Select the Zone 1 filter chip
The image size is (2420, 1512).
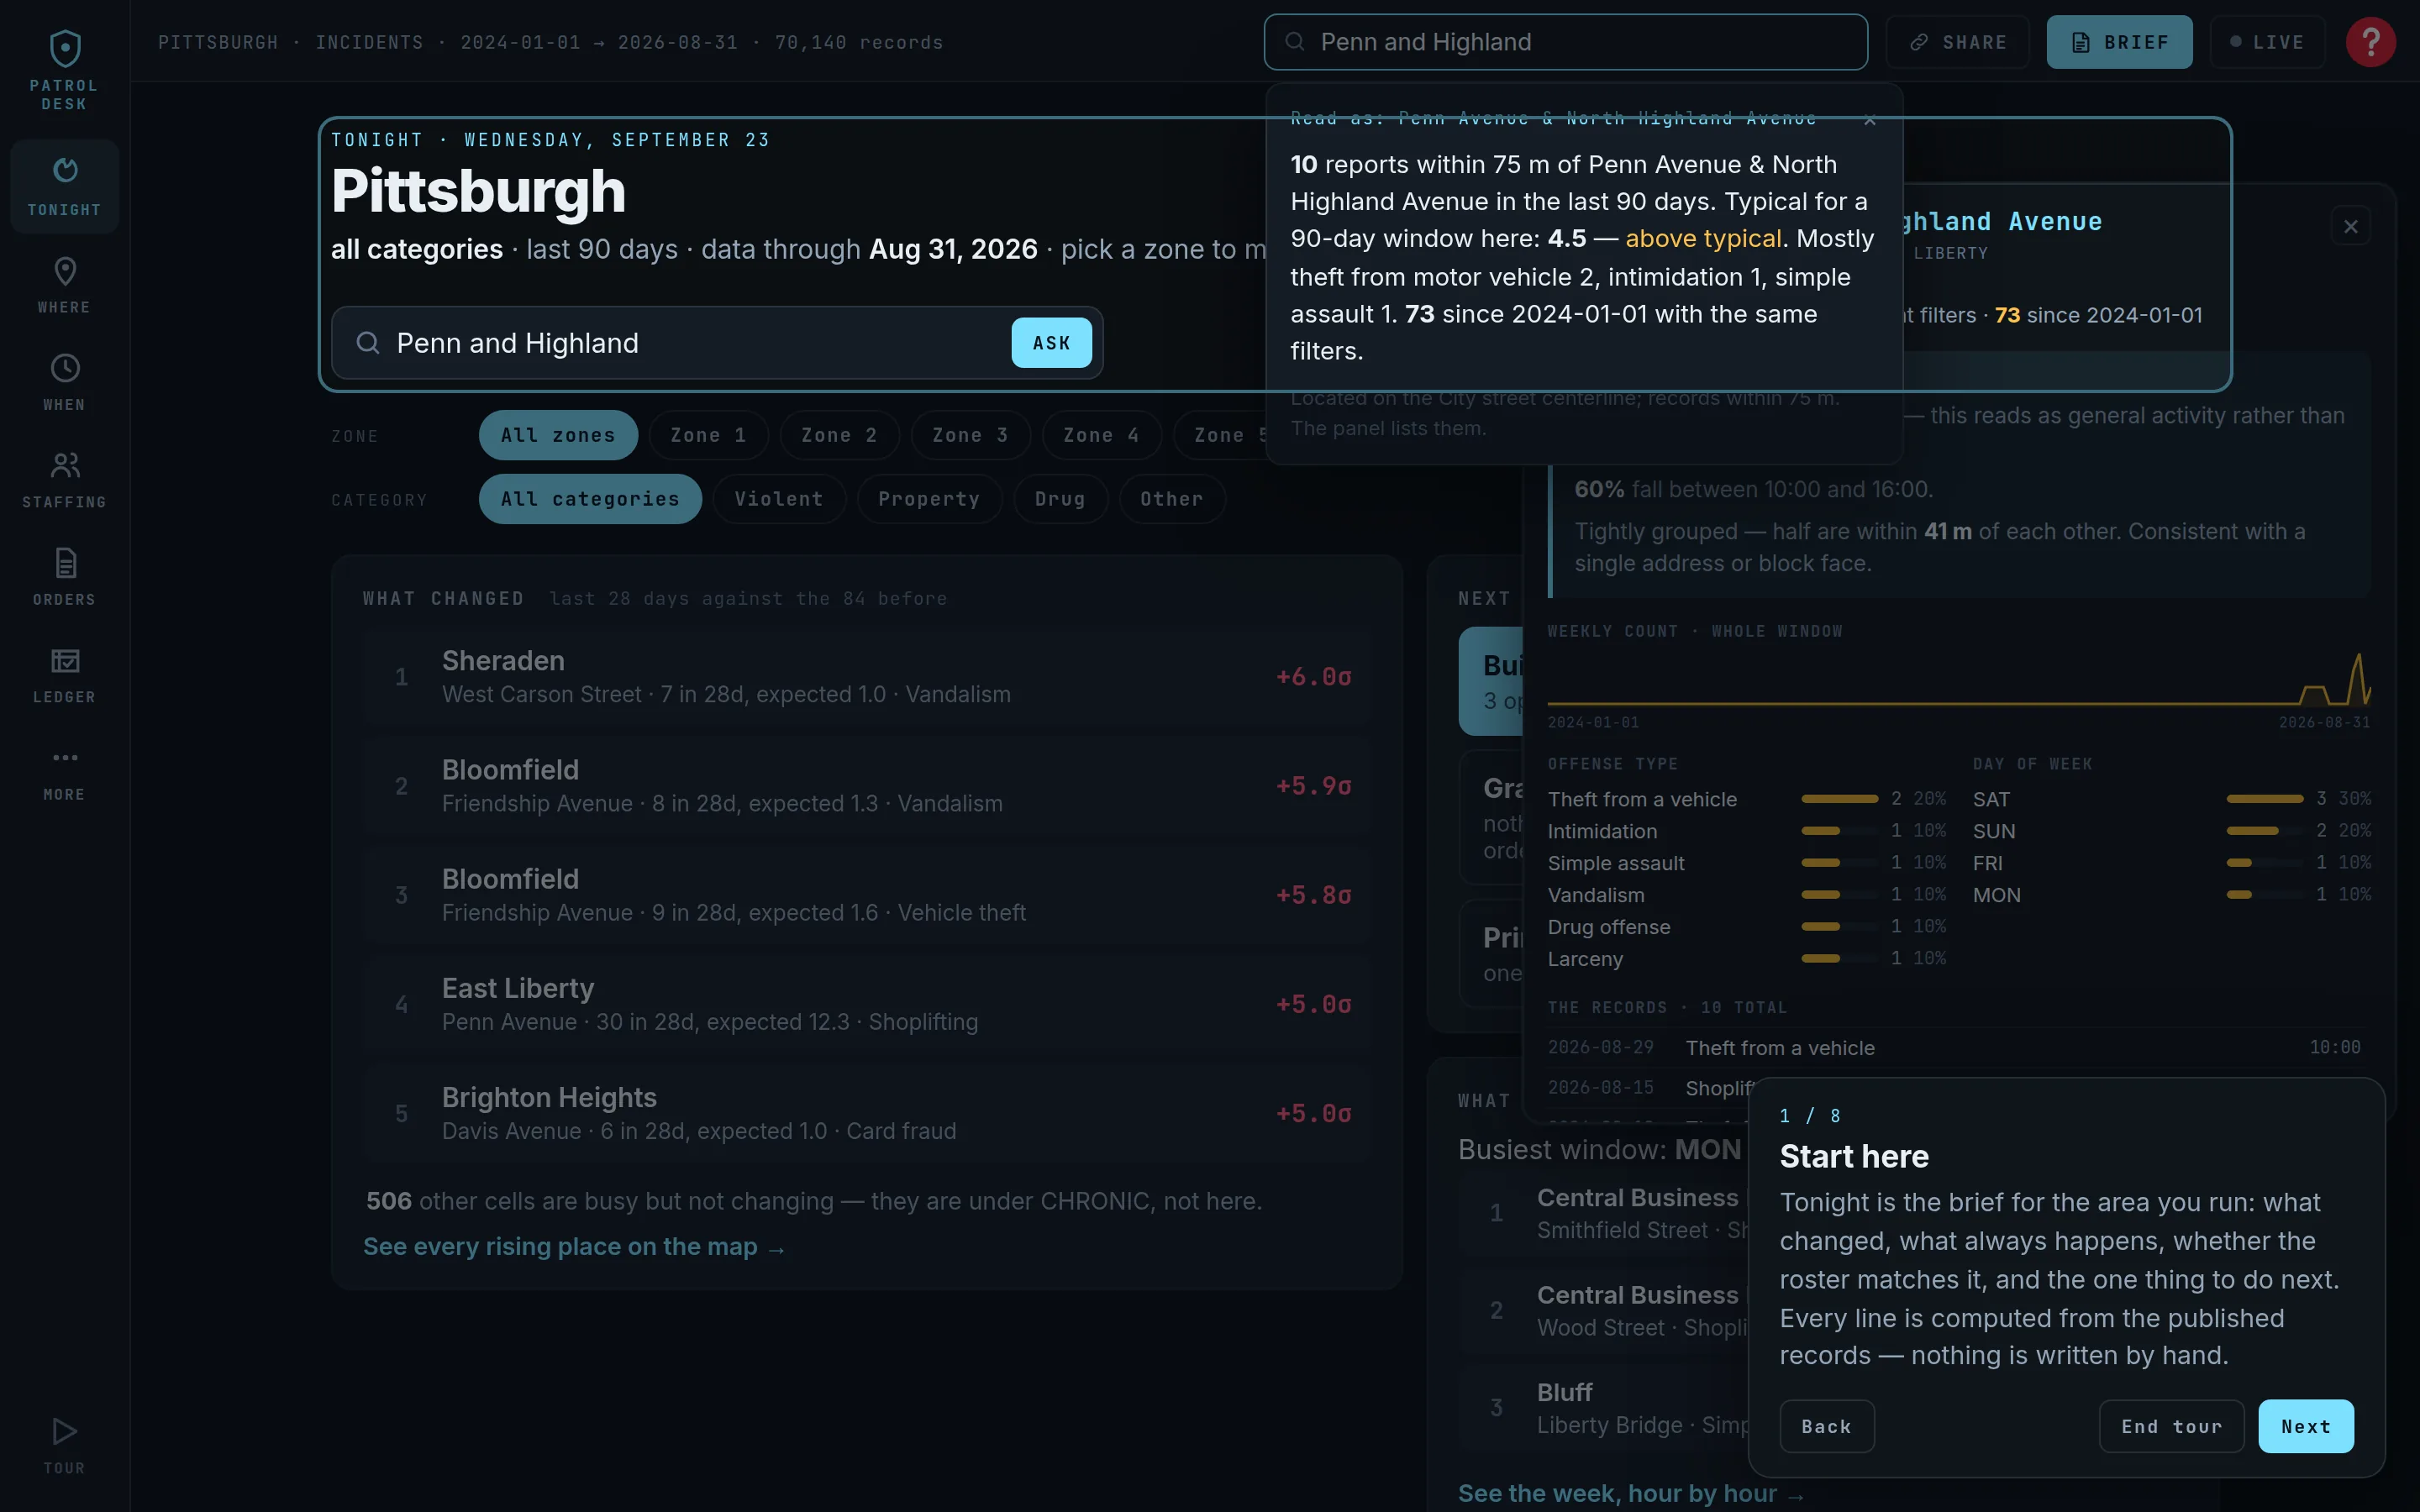coord(708,435)
